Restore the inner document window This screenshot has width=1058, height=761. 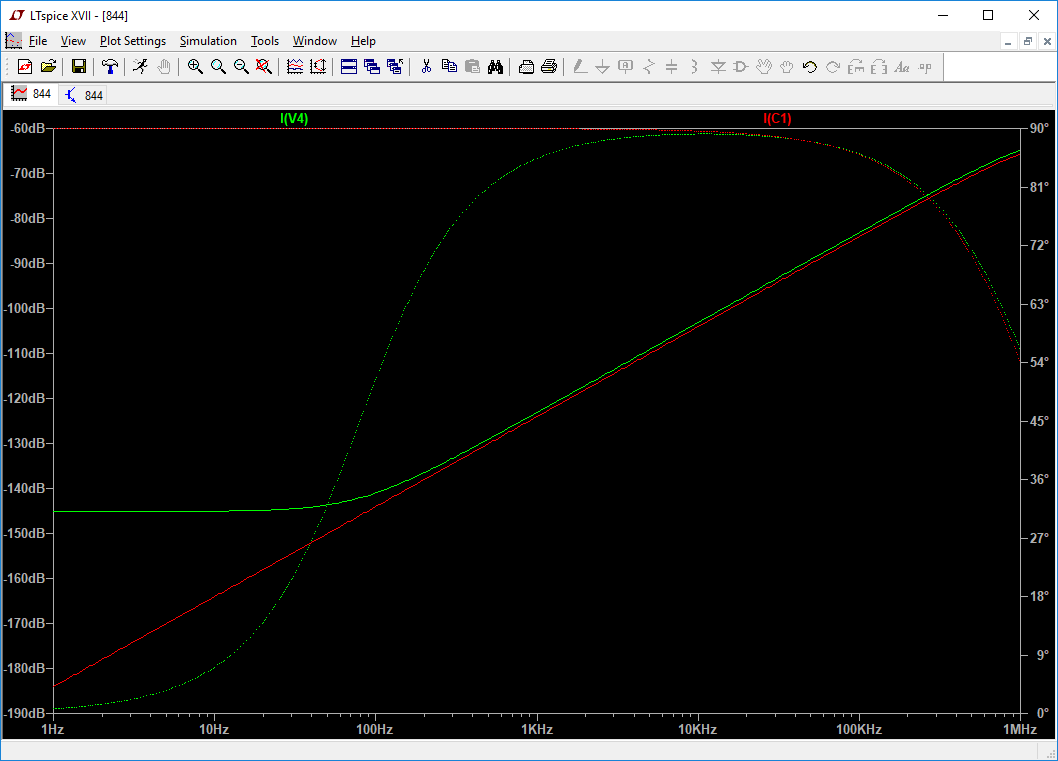[1028, 41]
